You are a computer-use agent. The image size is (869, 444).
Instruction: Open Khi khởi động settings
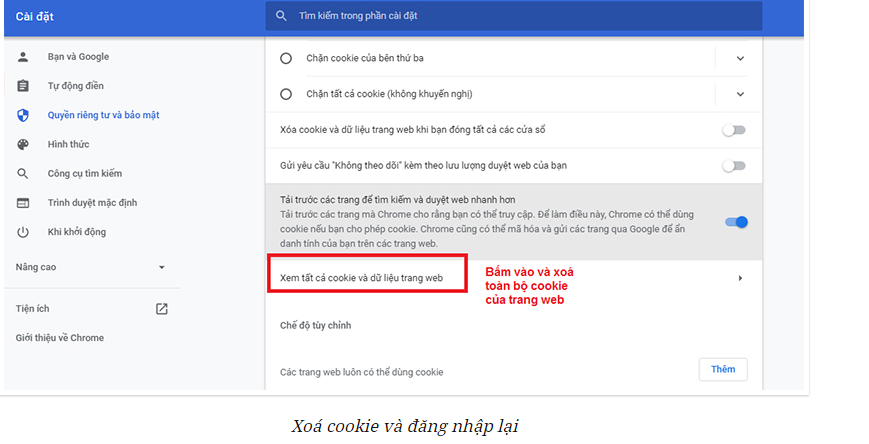[x=76, y=232]
